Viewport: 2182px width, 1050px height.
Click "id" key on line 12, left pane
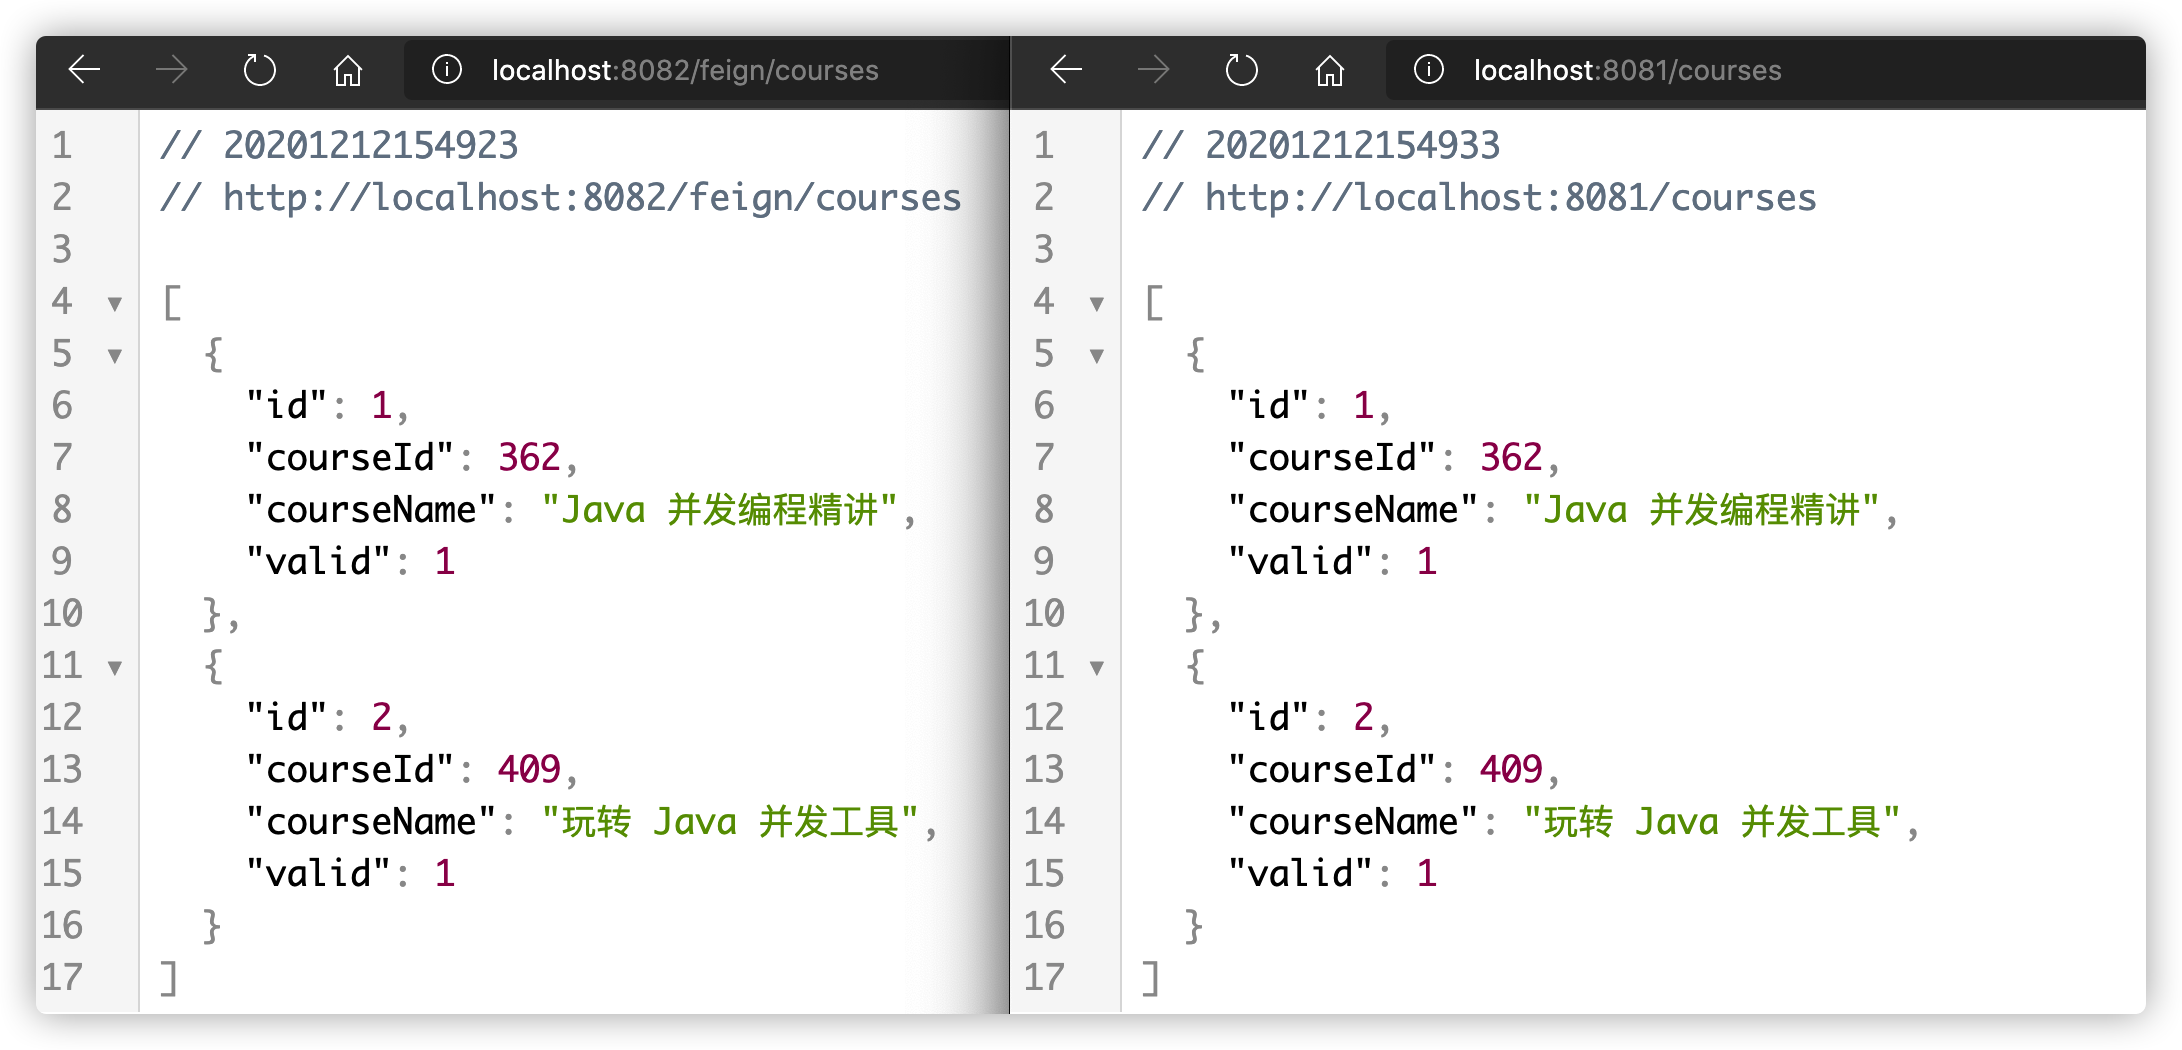coord(287,718)
